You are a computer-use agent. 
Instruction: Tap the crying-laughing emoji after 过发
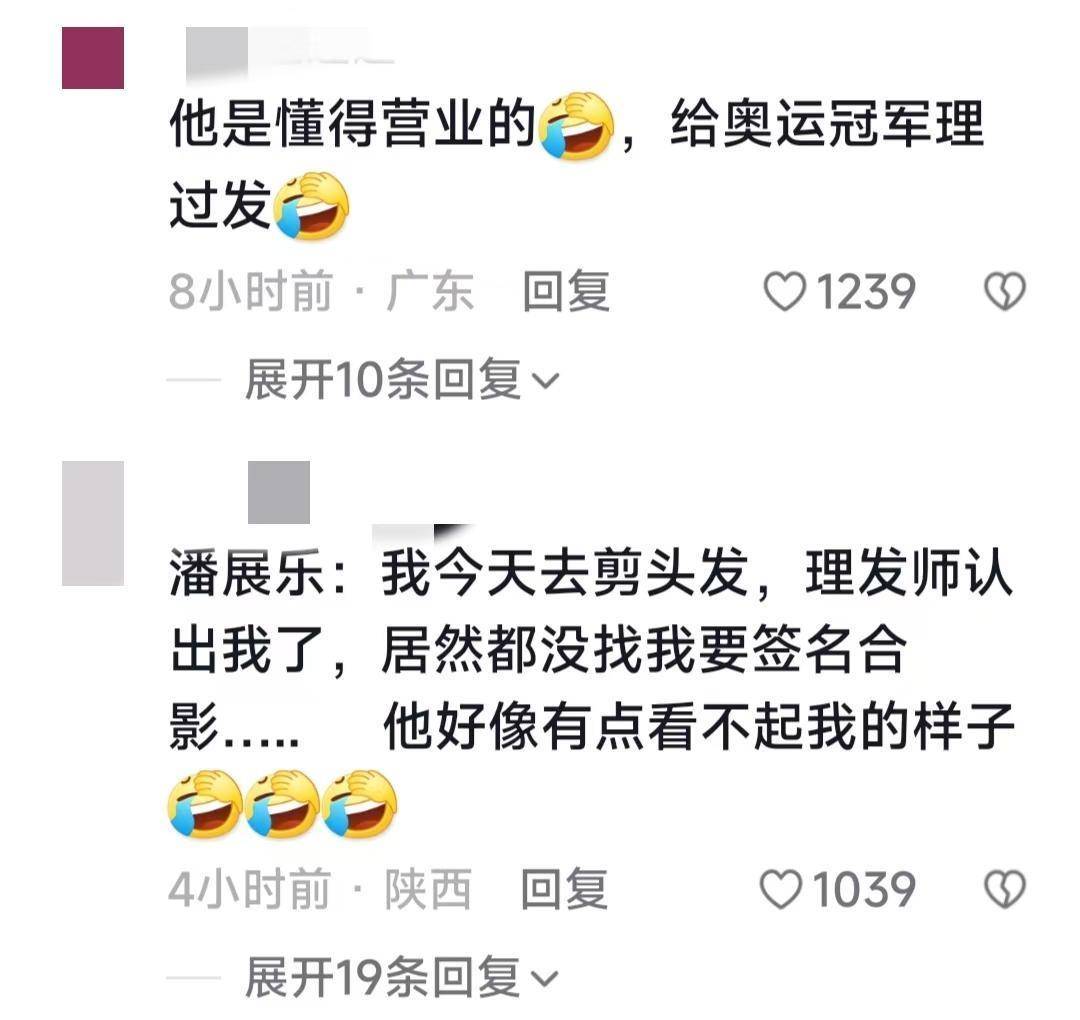311,205
